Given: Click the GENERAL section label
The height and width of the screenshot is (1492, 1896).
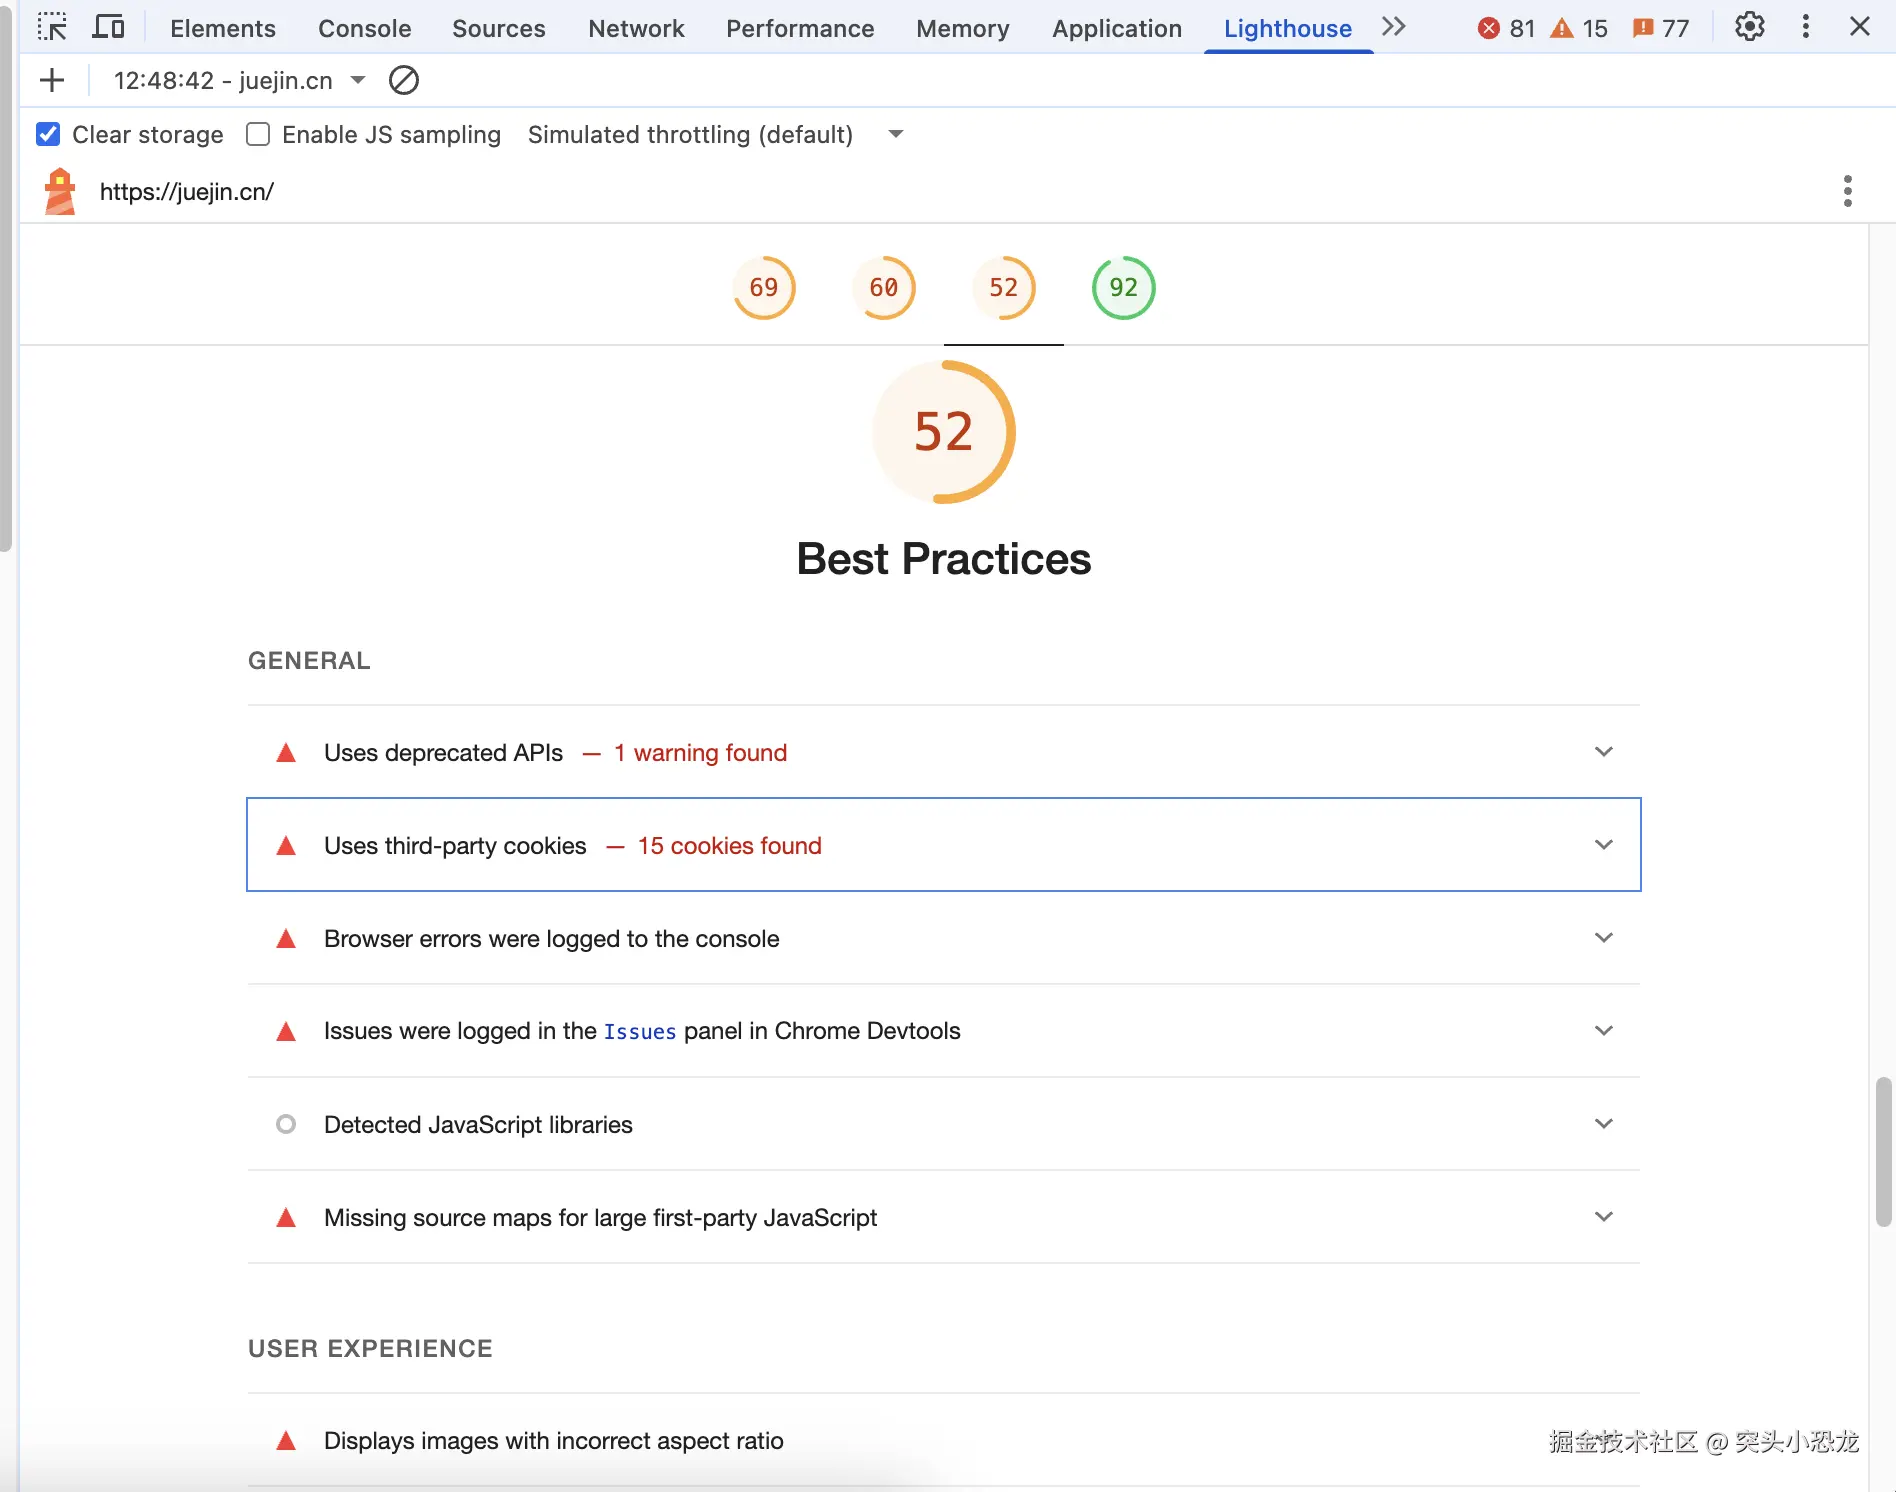Looking at the screenshot, I should point(309,660).
